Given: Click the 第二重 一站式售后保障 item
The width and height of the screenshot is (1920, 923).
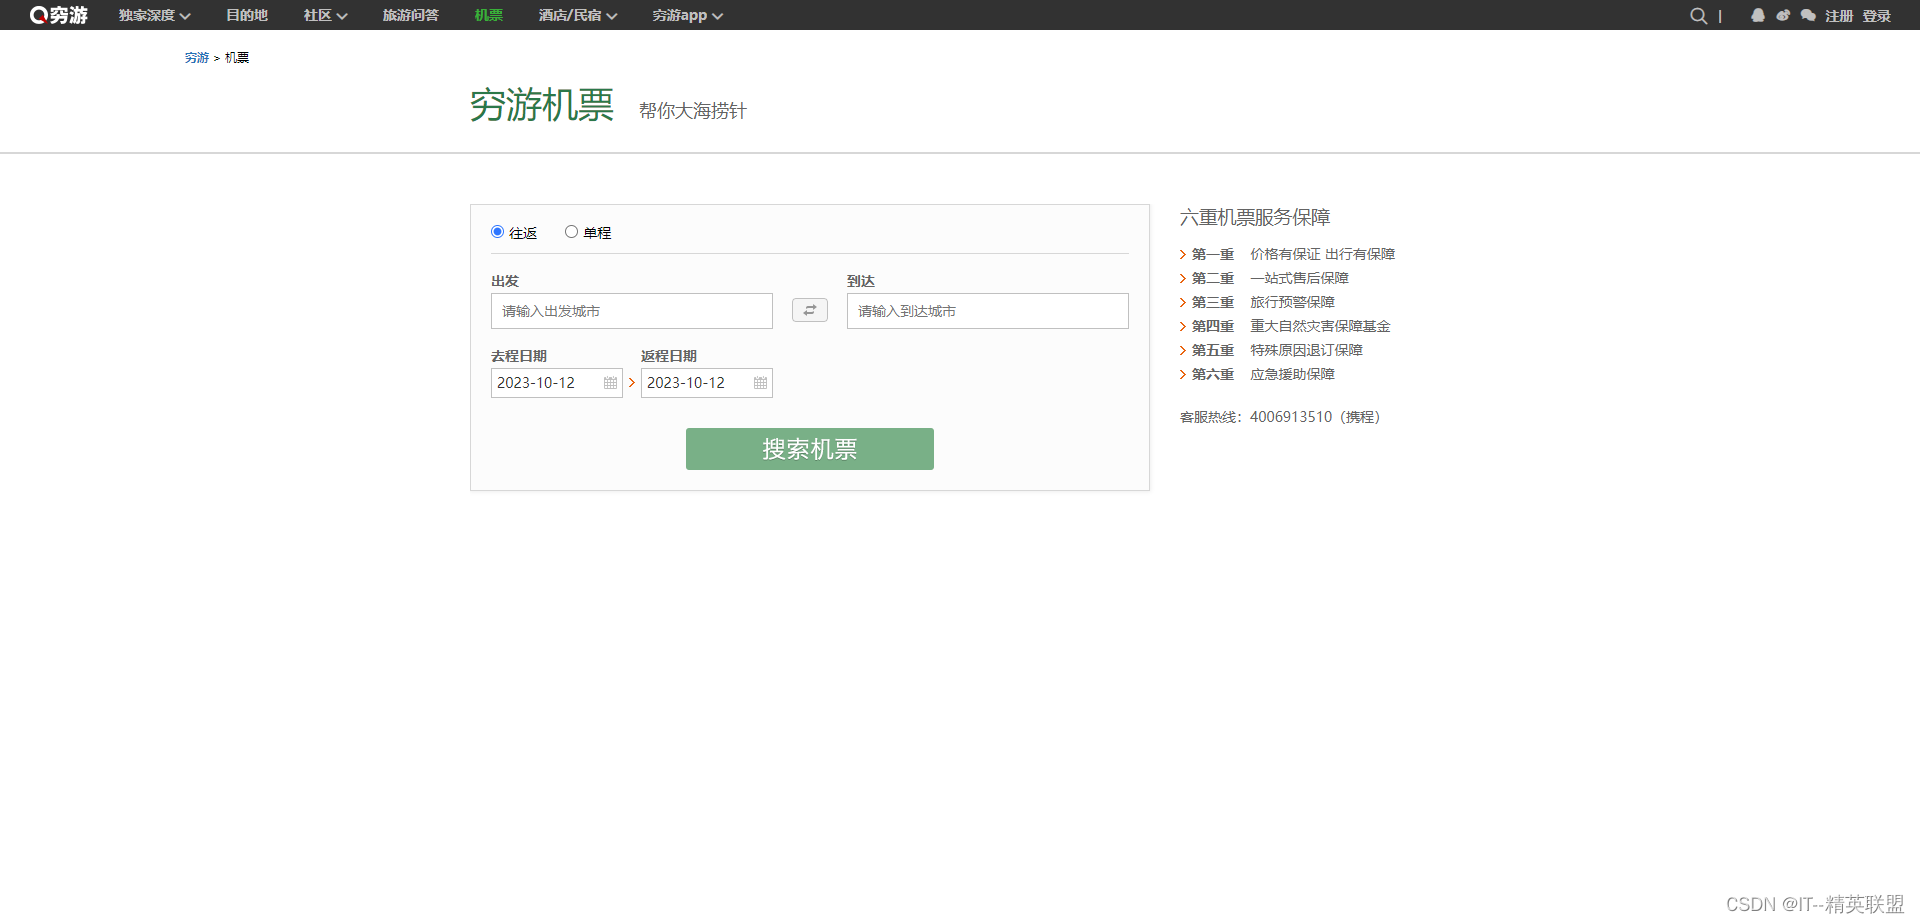Looking at the screenshot, I should tap(1264, 278).
